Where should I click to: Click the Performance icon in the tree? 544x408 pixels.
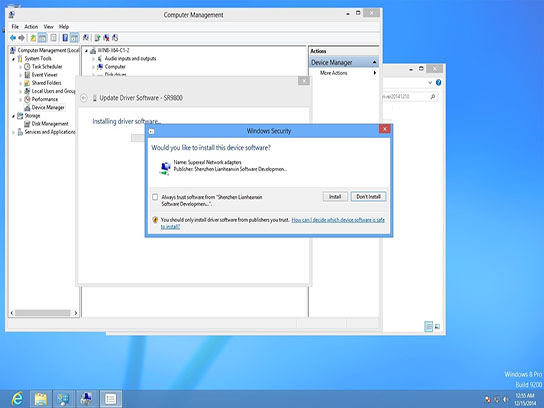[27, 99]
